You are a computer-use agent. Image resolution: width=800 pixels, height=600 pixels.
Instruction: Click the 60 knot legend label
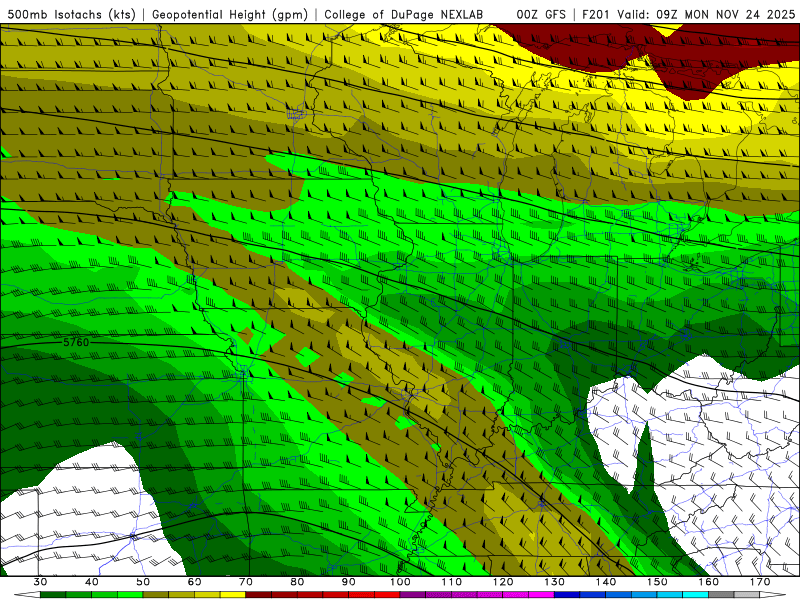(194, 582)
